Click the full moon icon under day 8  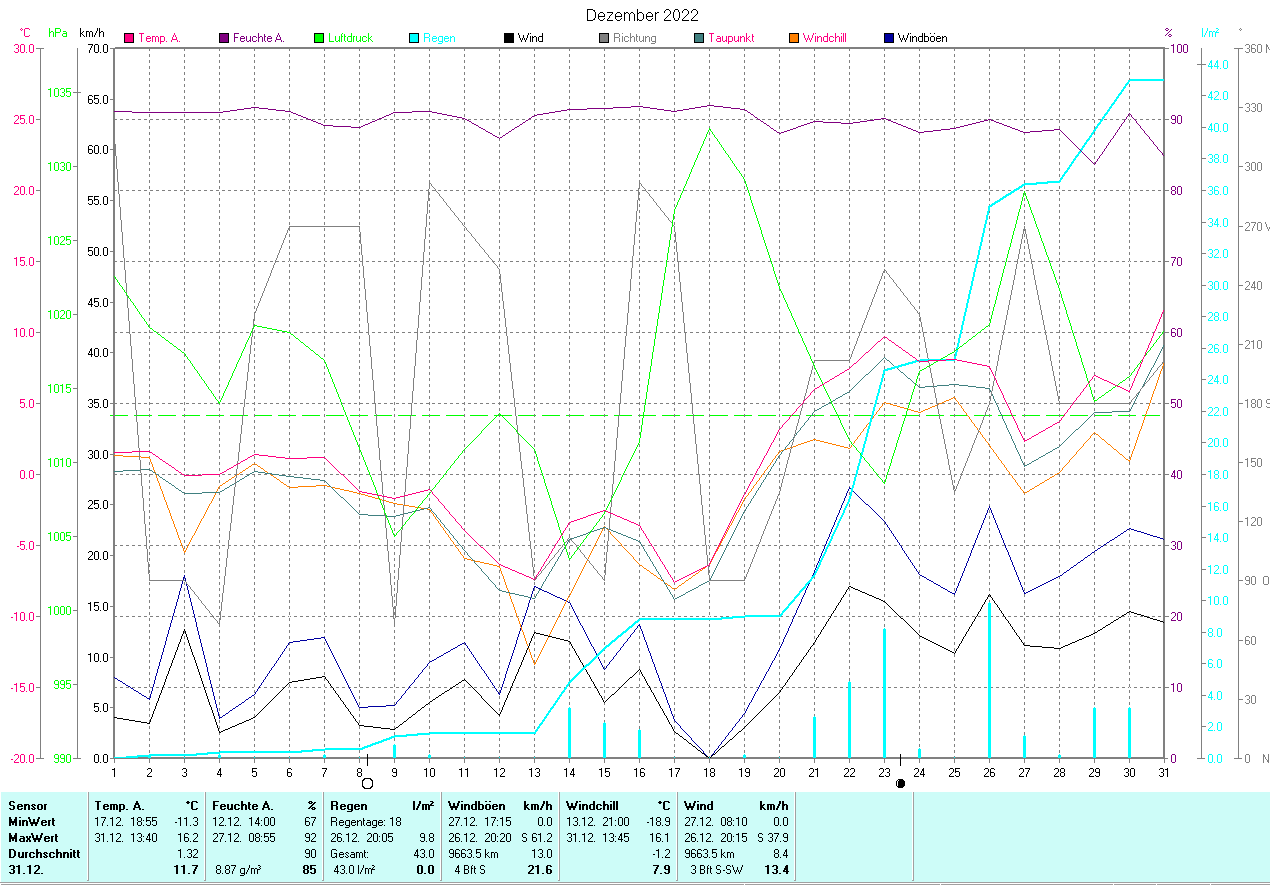pos(367,783)
